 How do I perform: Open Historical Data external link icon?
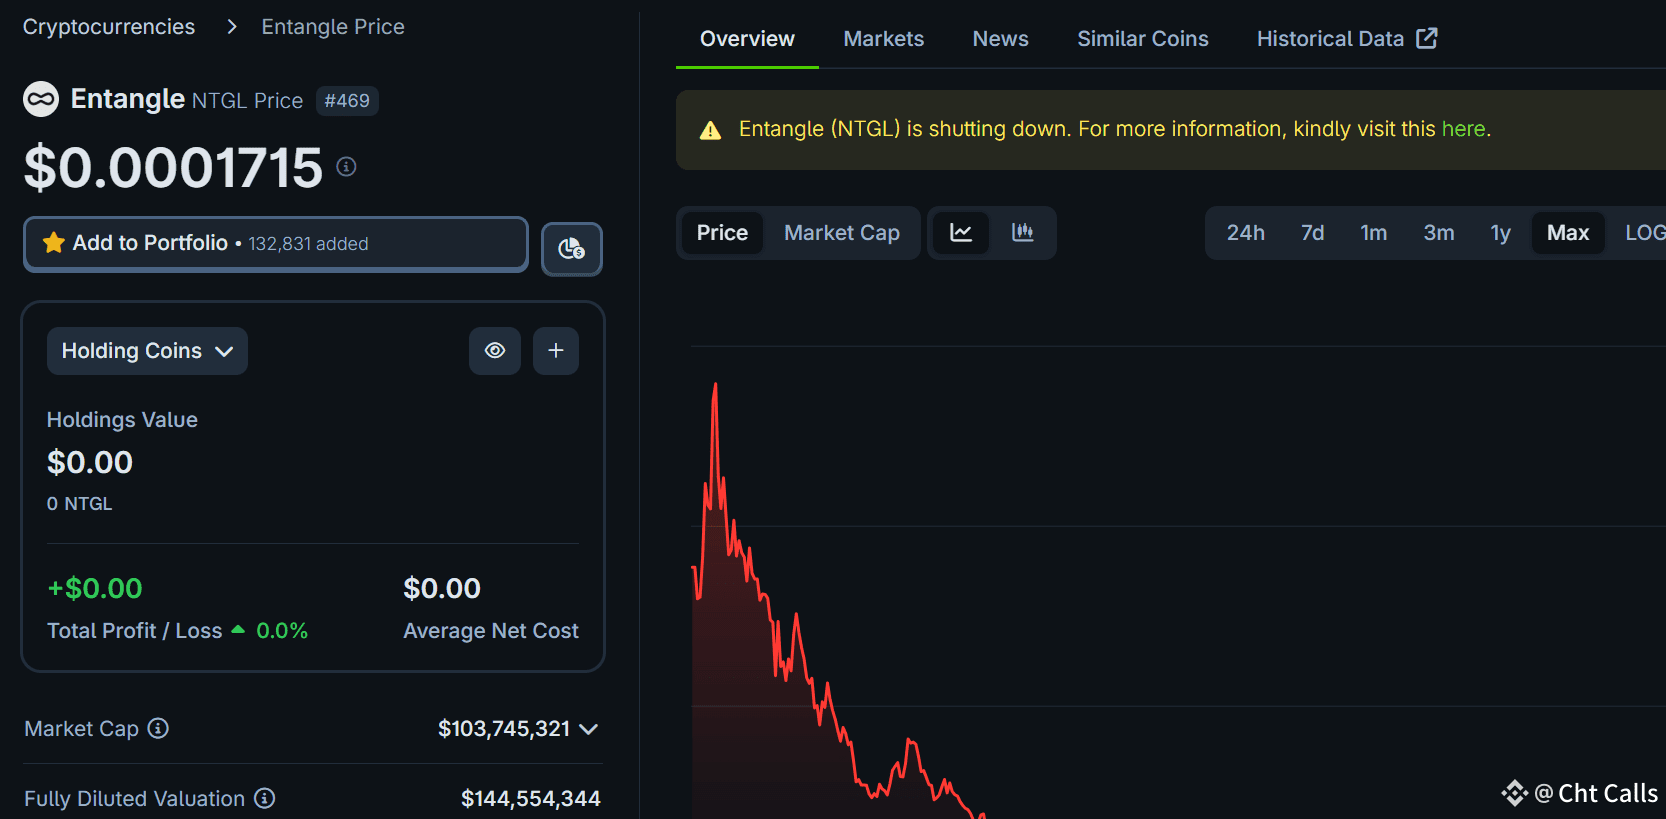pyautogui.click(x=1427, y=38)
